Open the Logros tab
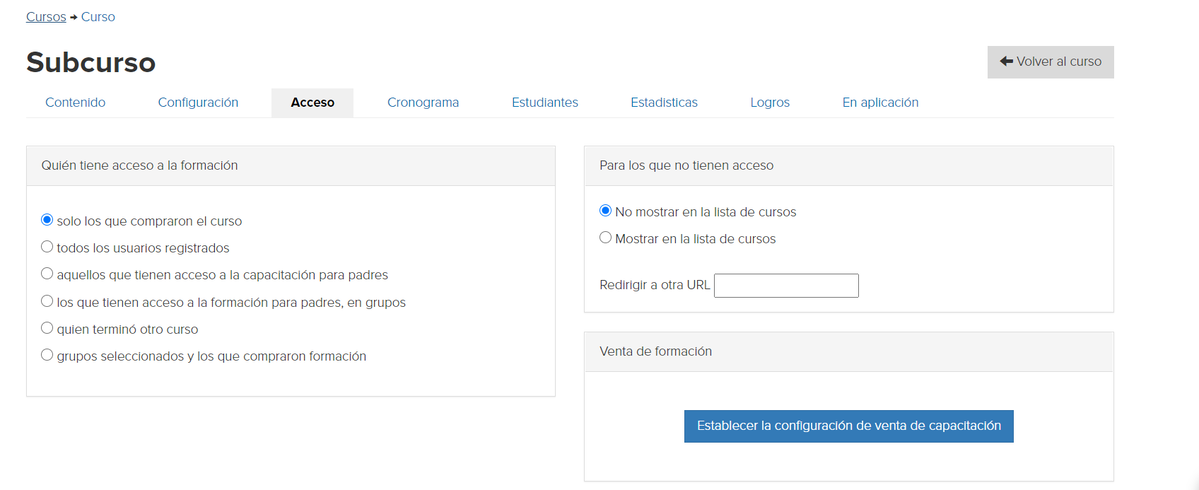 (770, 102)
